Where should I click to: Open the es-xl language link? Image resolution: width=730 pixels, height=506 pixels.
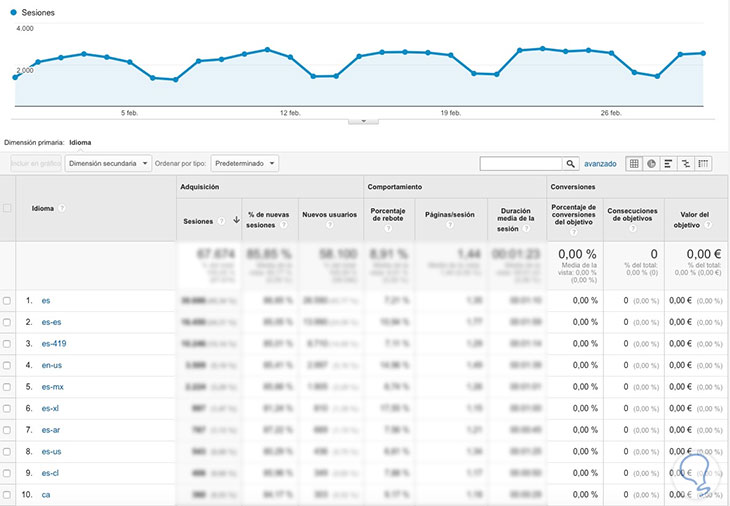50,408
